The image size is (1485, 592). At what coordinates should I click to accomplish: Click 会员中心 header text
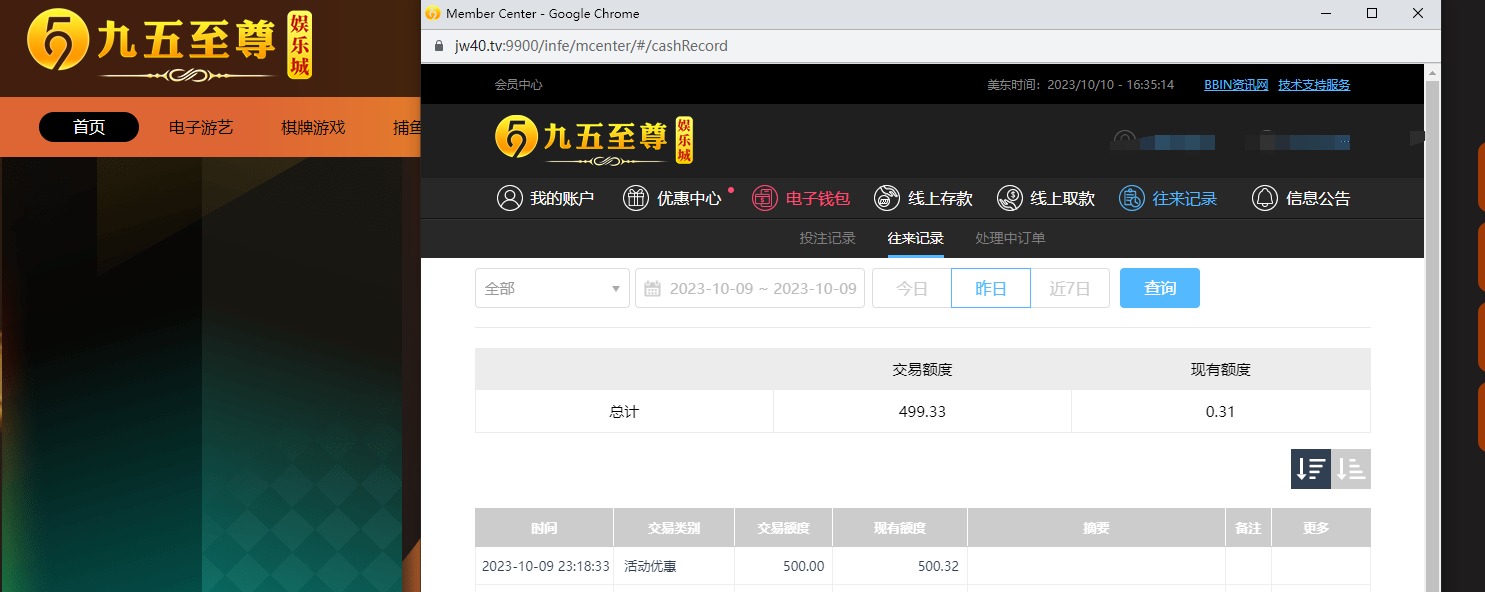519,85
